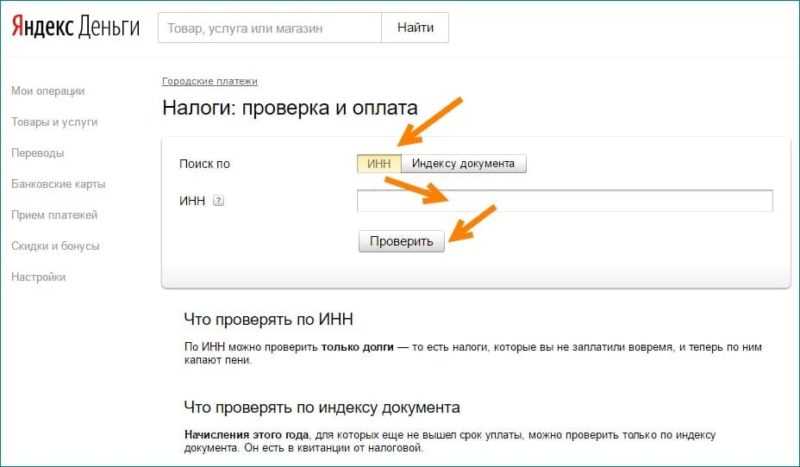Click the Поиск по label
800x467 pixels.
coord(204,164)
